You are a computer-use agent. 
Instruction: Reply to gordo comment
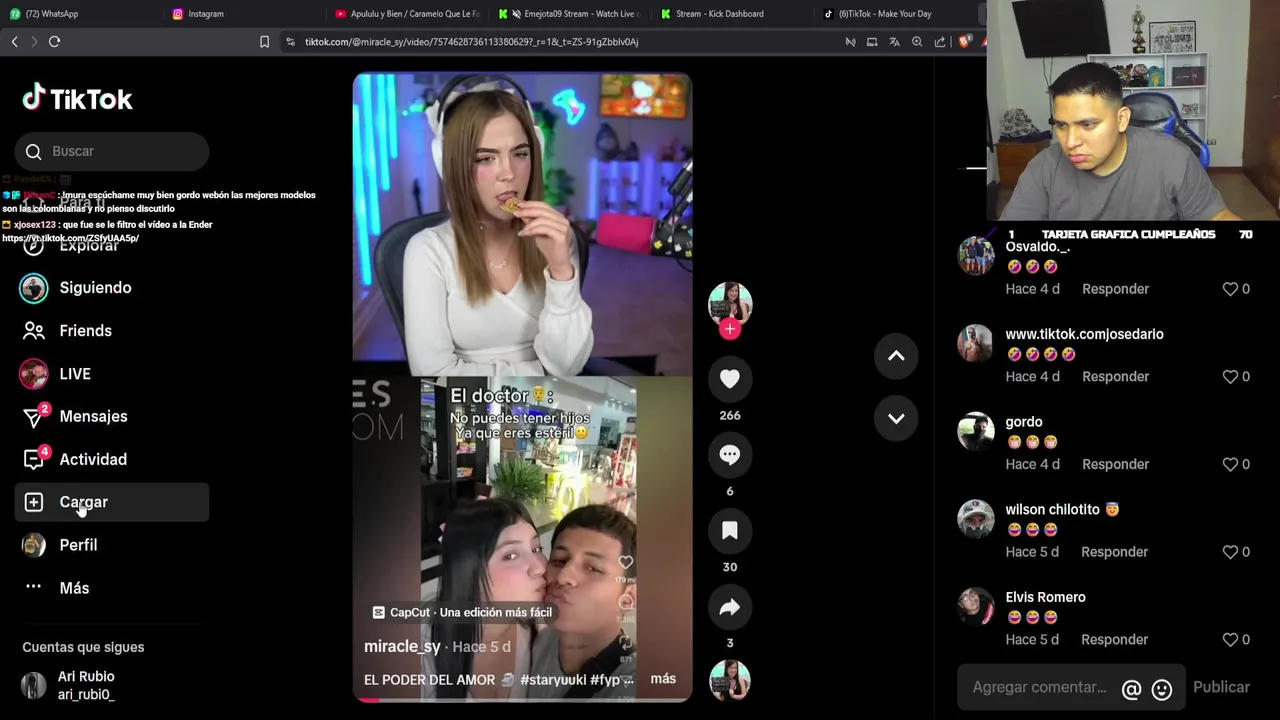[x=1115, y=464]
